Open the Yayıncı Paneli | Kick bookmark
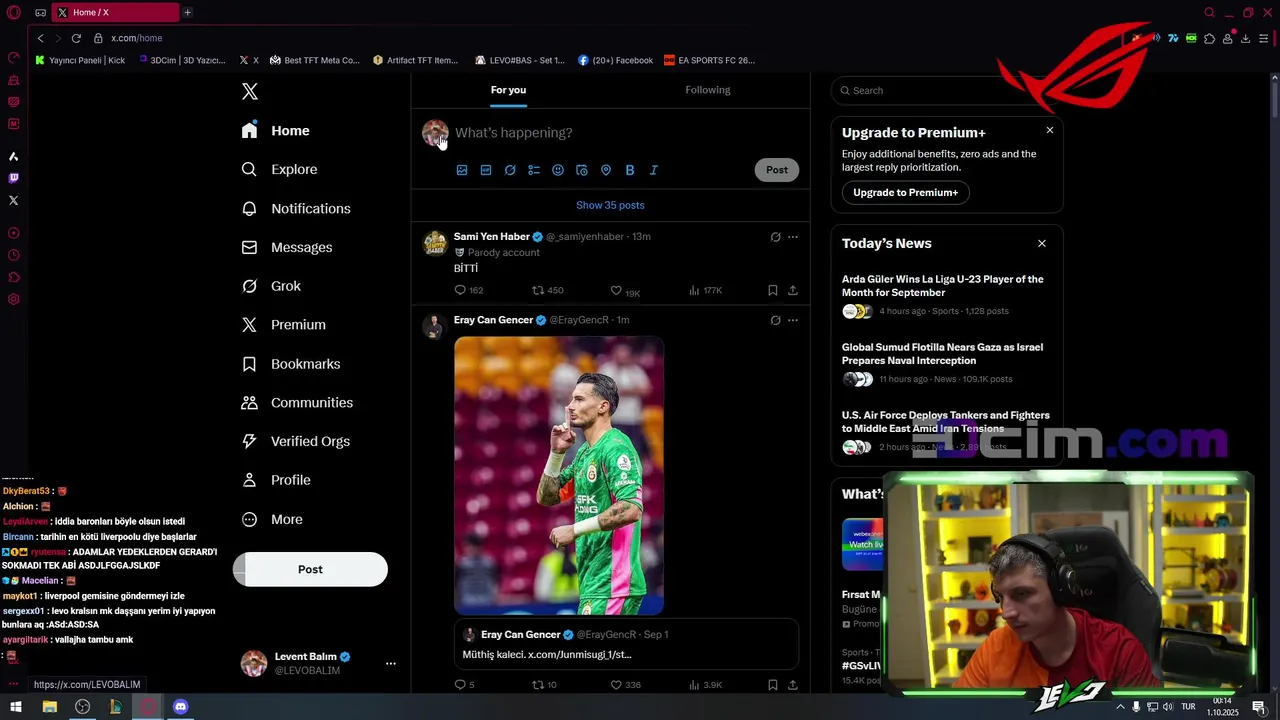Image resolution: width=1280 pixels, height=720 pixels. click(81, 60)
